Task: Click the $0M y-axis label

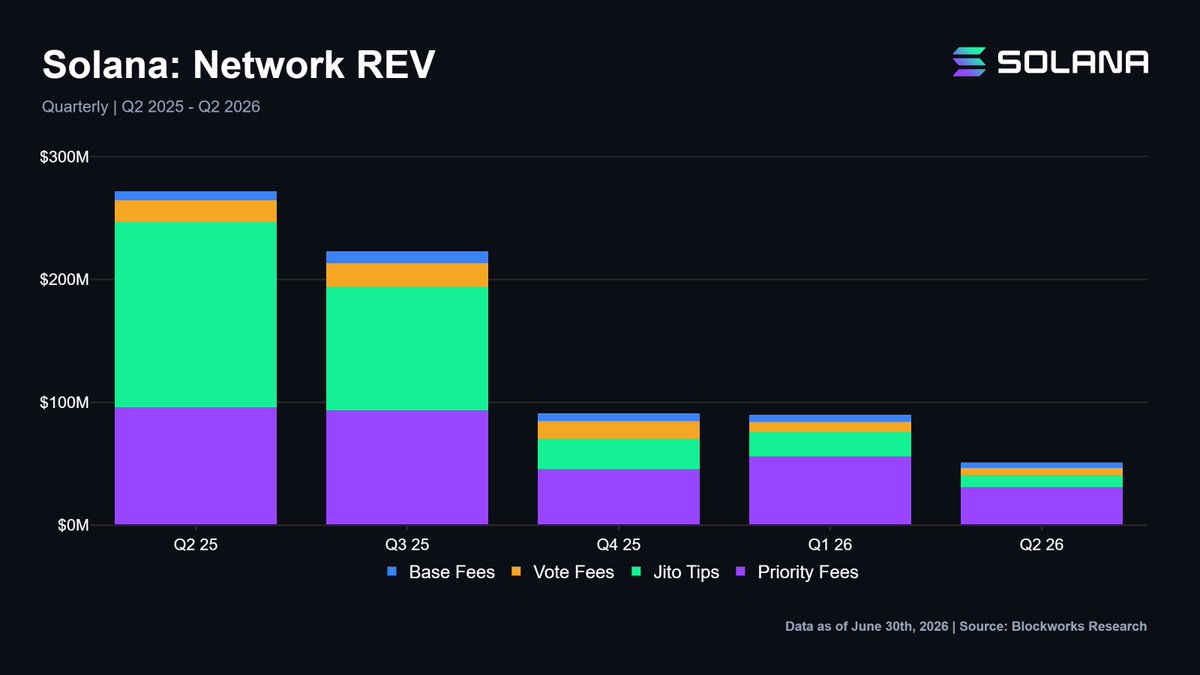Action: (x=72, y=525)
